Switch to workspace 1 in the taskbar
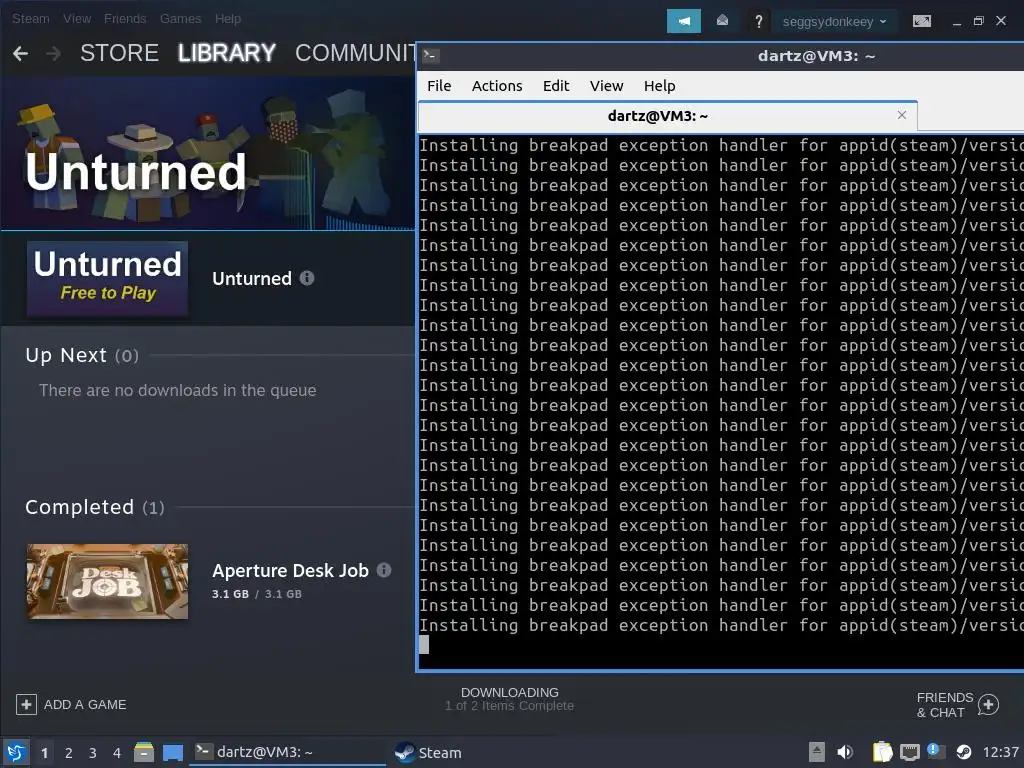 tap(44, 753)
